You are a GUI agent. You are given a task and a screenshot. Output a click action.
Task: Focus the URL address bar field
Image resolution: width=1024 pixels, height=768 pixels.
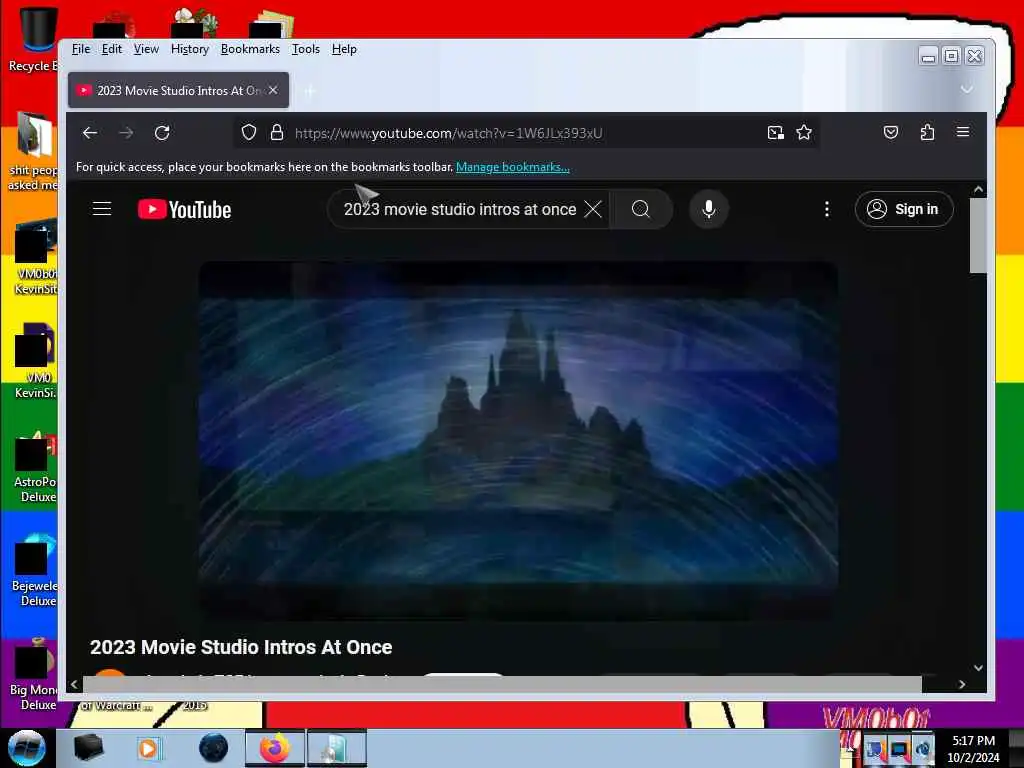pyautogui.click(x=526, y=133)
